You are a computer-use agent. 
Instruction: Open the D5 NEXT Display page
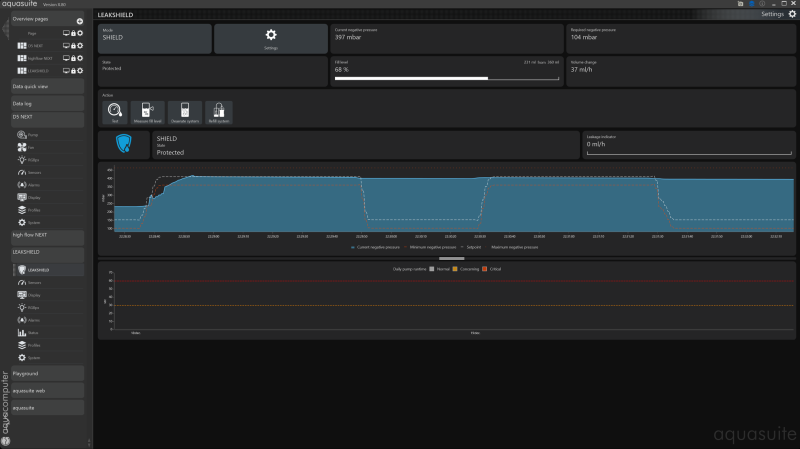click(x=48, y=197)
